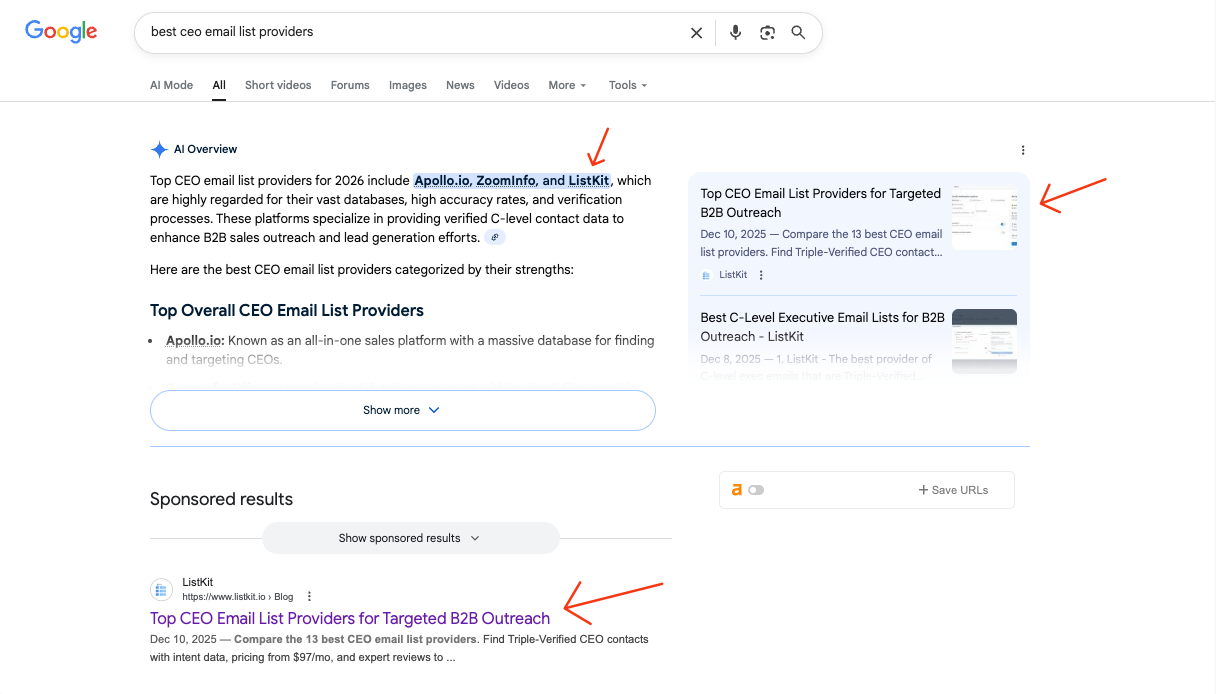Viewport: 1216px width, 694px height.
Task: Open the More search filters dropdown
Action: point(567,85)
